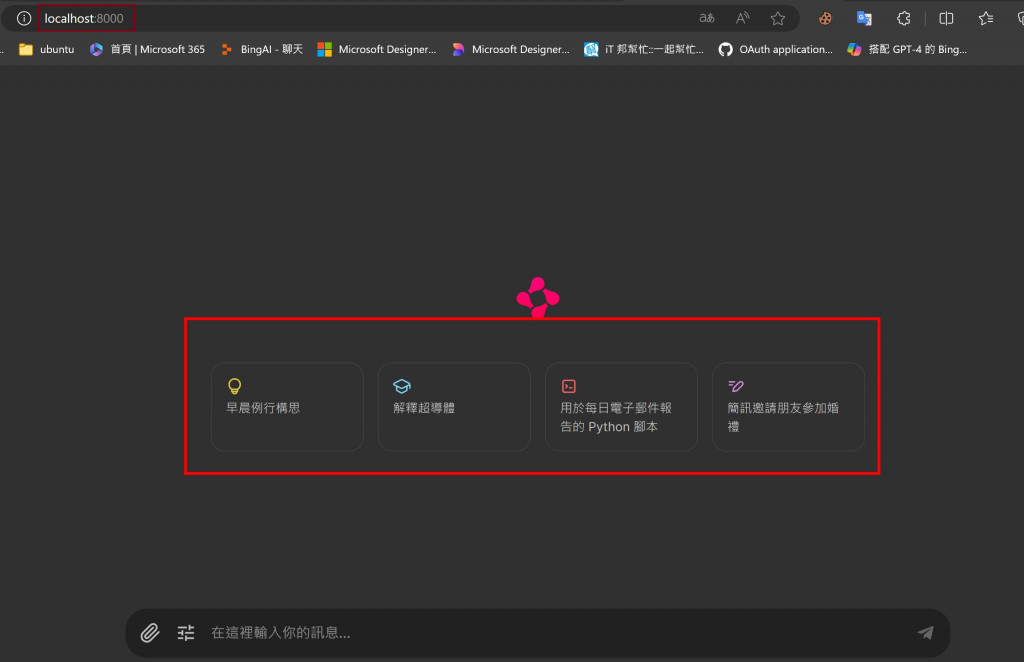Open the Microsoft 365 bookmark
Viewport: 1024px width, 662px height.
[147, 49]
